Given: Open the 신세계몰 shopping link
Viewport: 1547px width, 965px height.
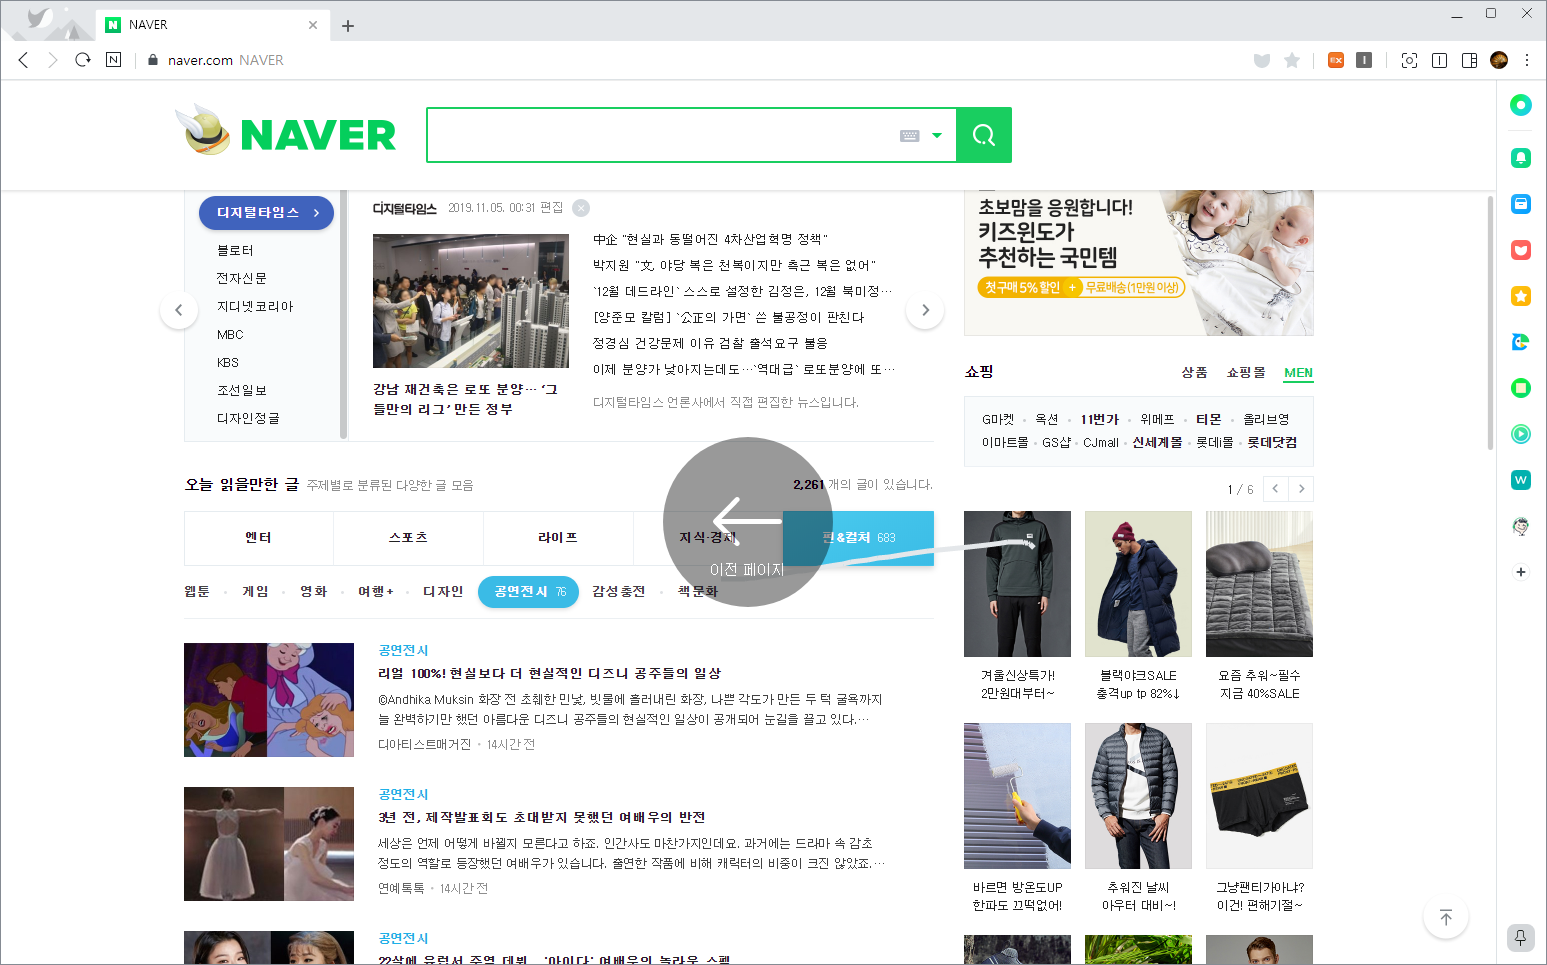Looking at the screenshot, I should point(1157,443).
